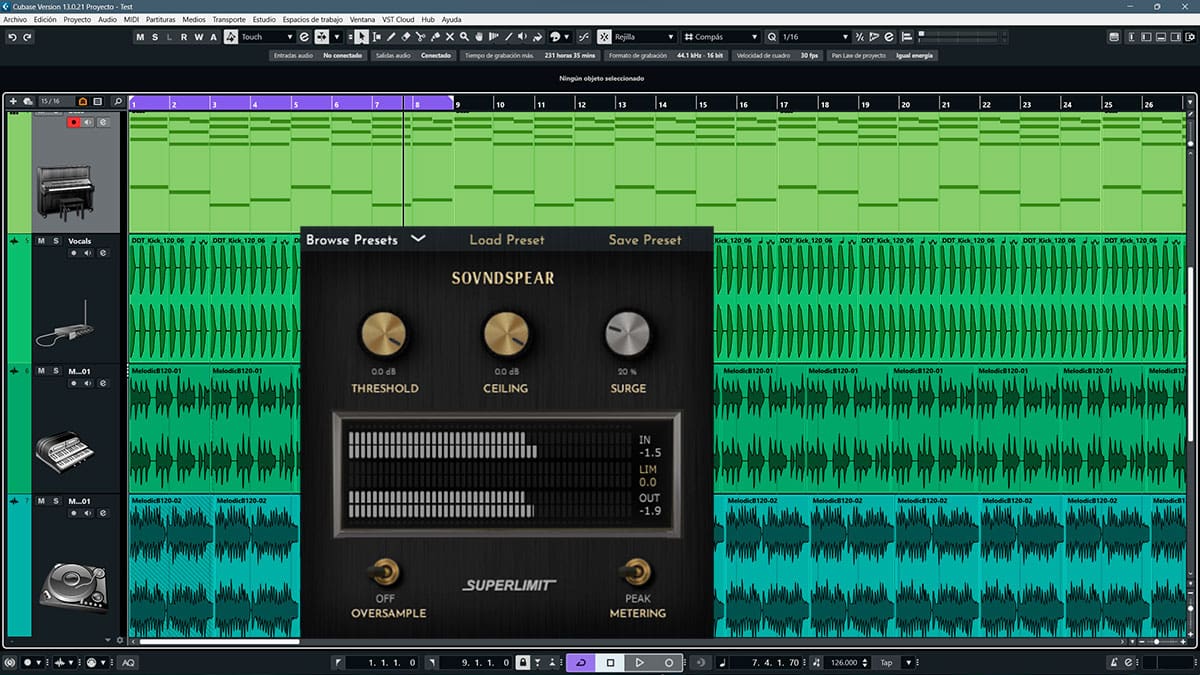Toggle global Read R automation button
This screenshot has height=675, width=1200.
click(184, 37)
